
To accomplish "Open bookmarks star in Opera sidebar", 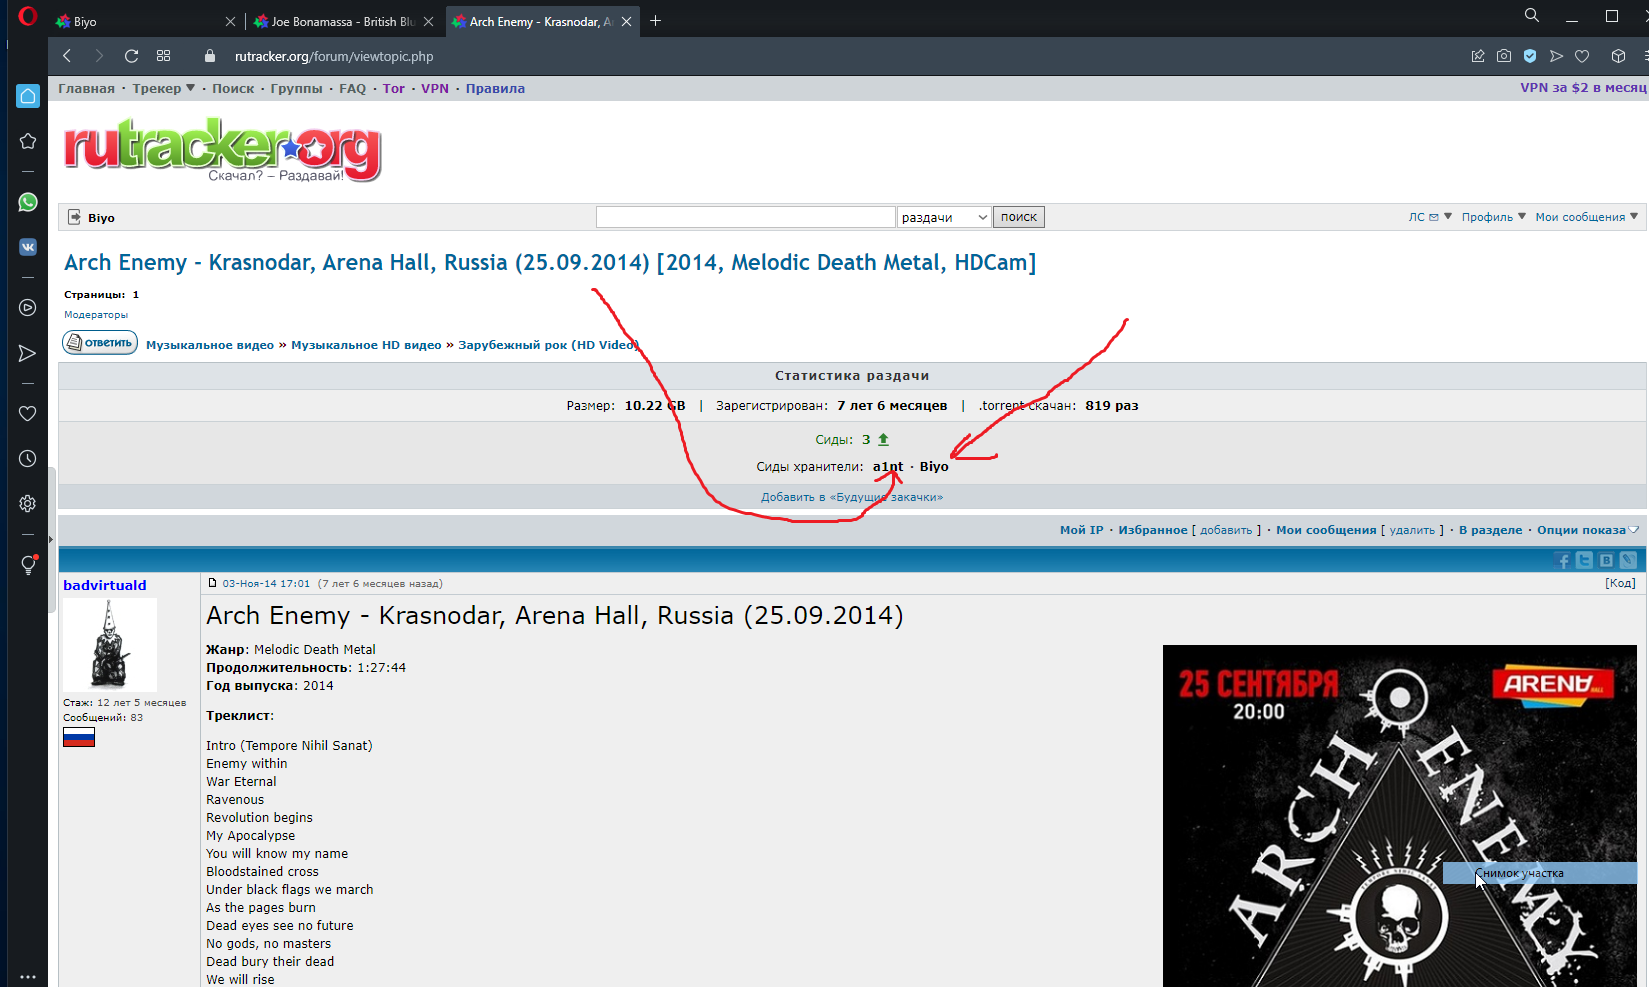I will point(28,141).
